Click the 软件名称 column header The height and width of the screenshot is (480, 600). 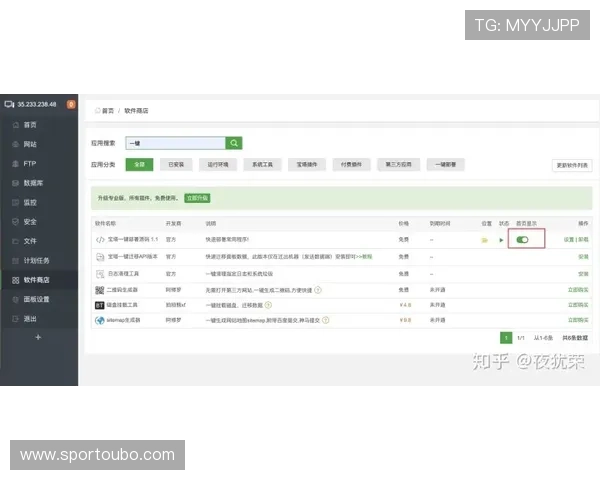pos(105,224)
